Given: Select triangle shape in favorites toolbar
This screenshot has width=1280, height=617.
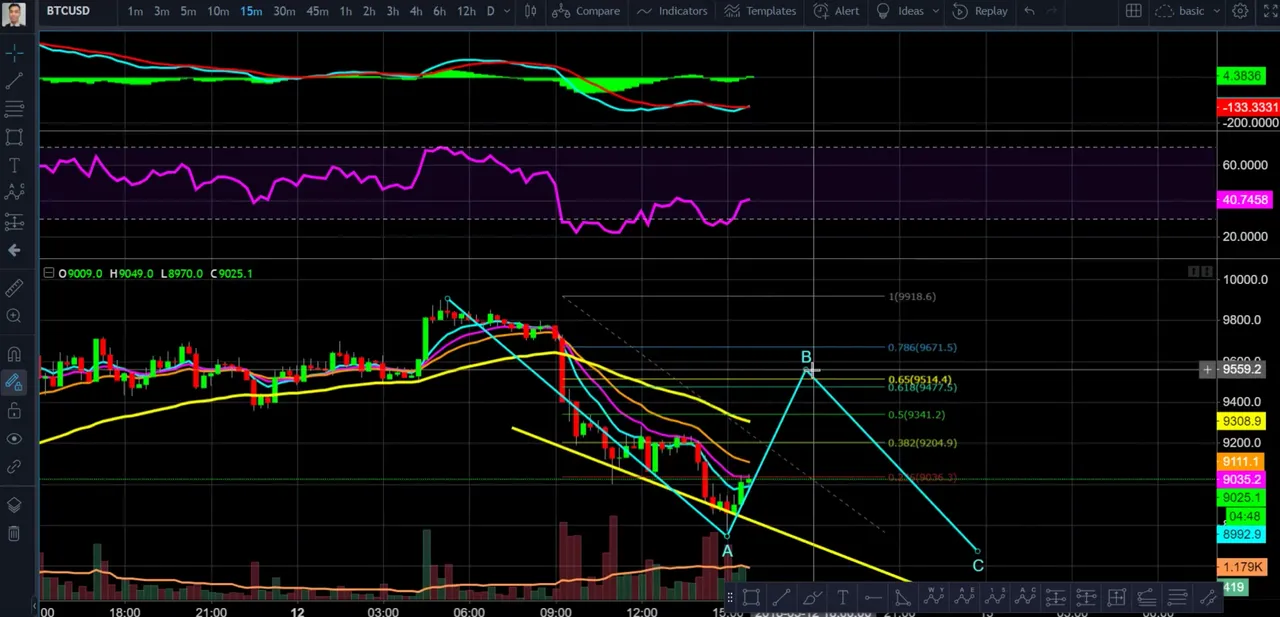Looking at the screenshot, I should pyautogui.click(x=903, y=598).
